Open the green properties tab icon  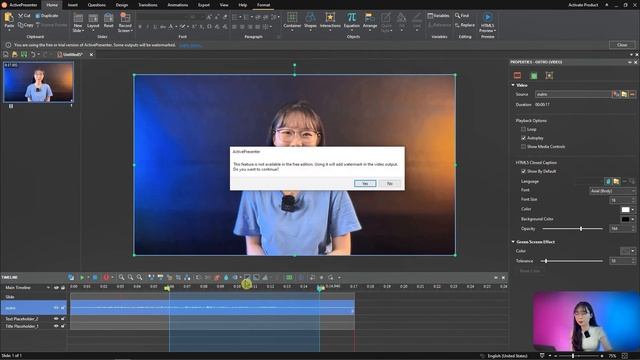(x=533, y=76)
